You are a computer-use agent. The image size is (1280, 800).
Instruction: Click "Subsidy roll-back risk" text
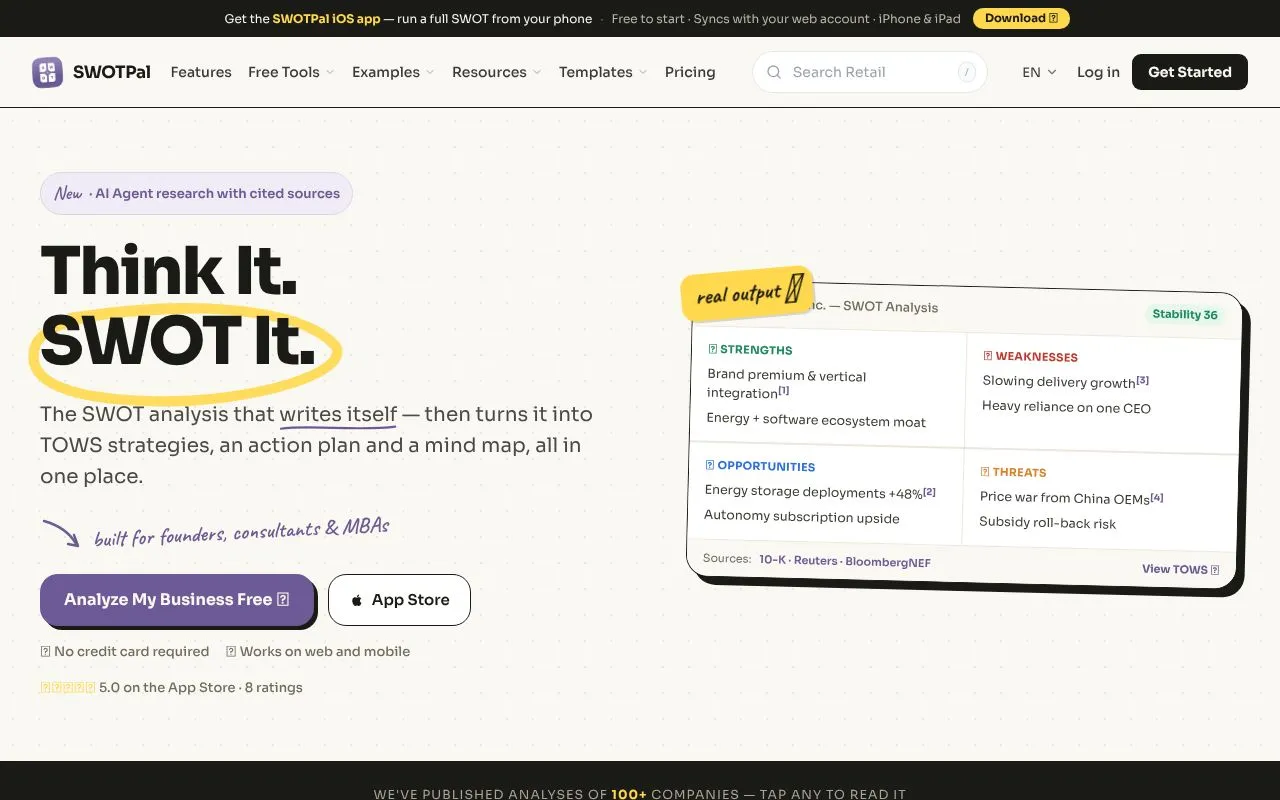[1047, 522]
